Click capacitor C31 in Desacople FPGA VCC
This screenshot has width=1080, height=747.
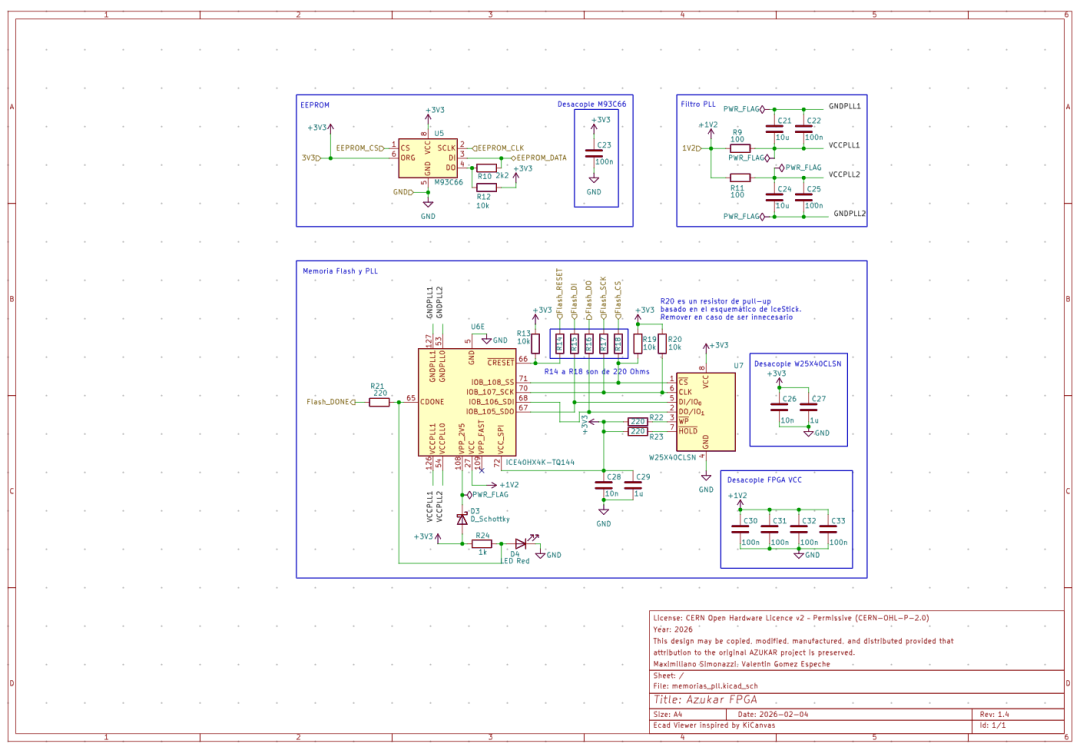point(769,529)
